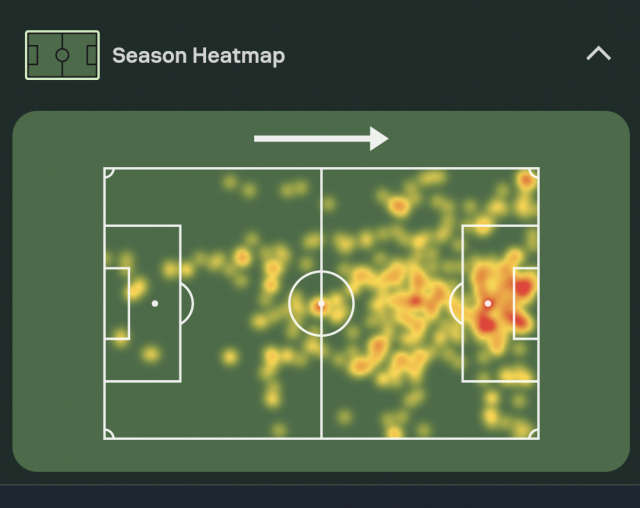640x508 pixels.
Task: Click the yellow spot below the left penalty spot
Action: (150, 353)
